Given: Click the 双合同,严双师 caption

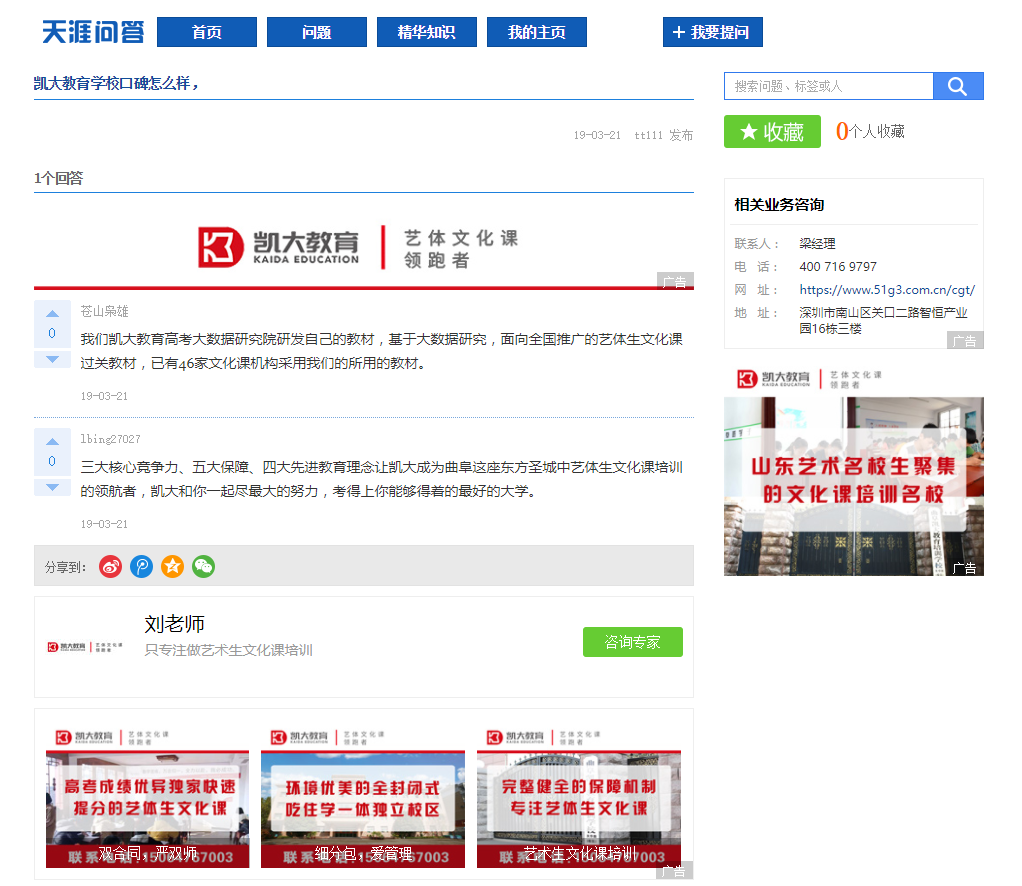Looking at the screenshot, I should click(147, 853).
